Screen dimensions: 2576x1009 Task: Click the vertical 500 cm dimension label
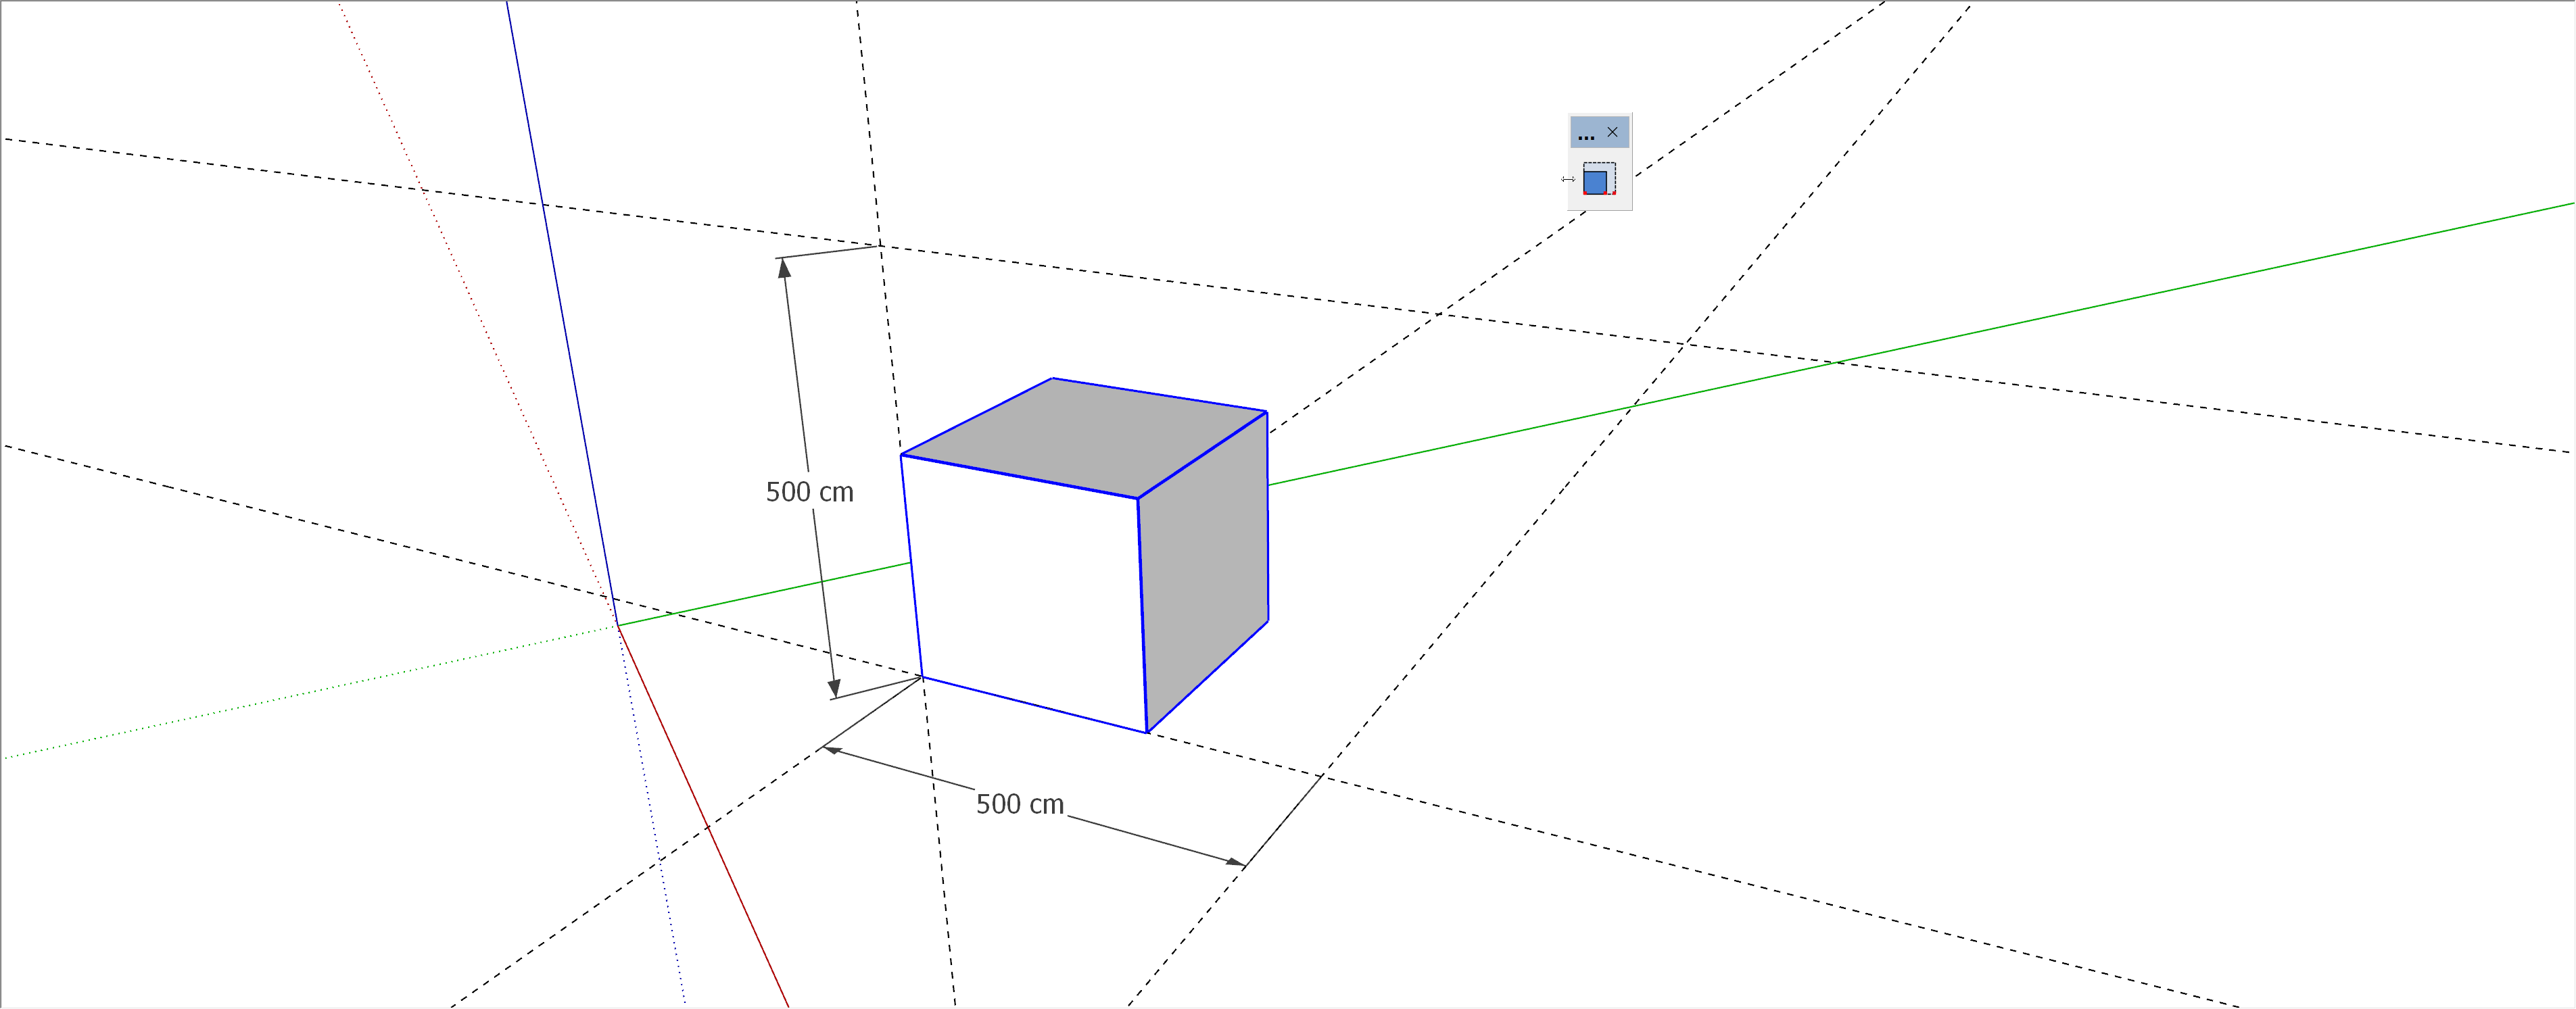tap(809, 492)
